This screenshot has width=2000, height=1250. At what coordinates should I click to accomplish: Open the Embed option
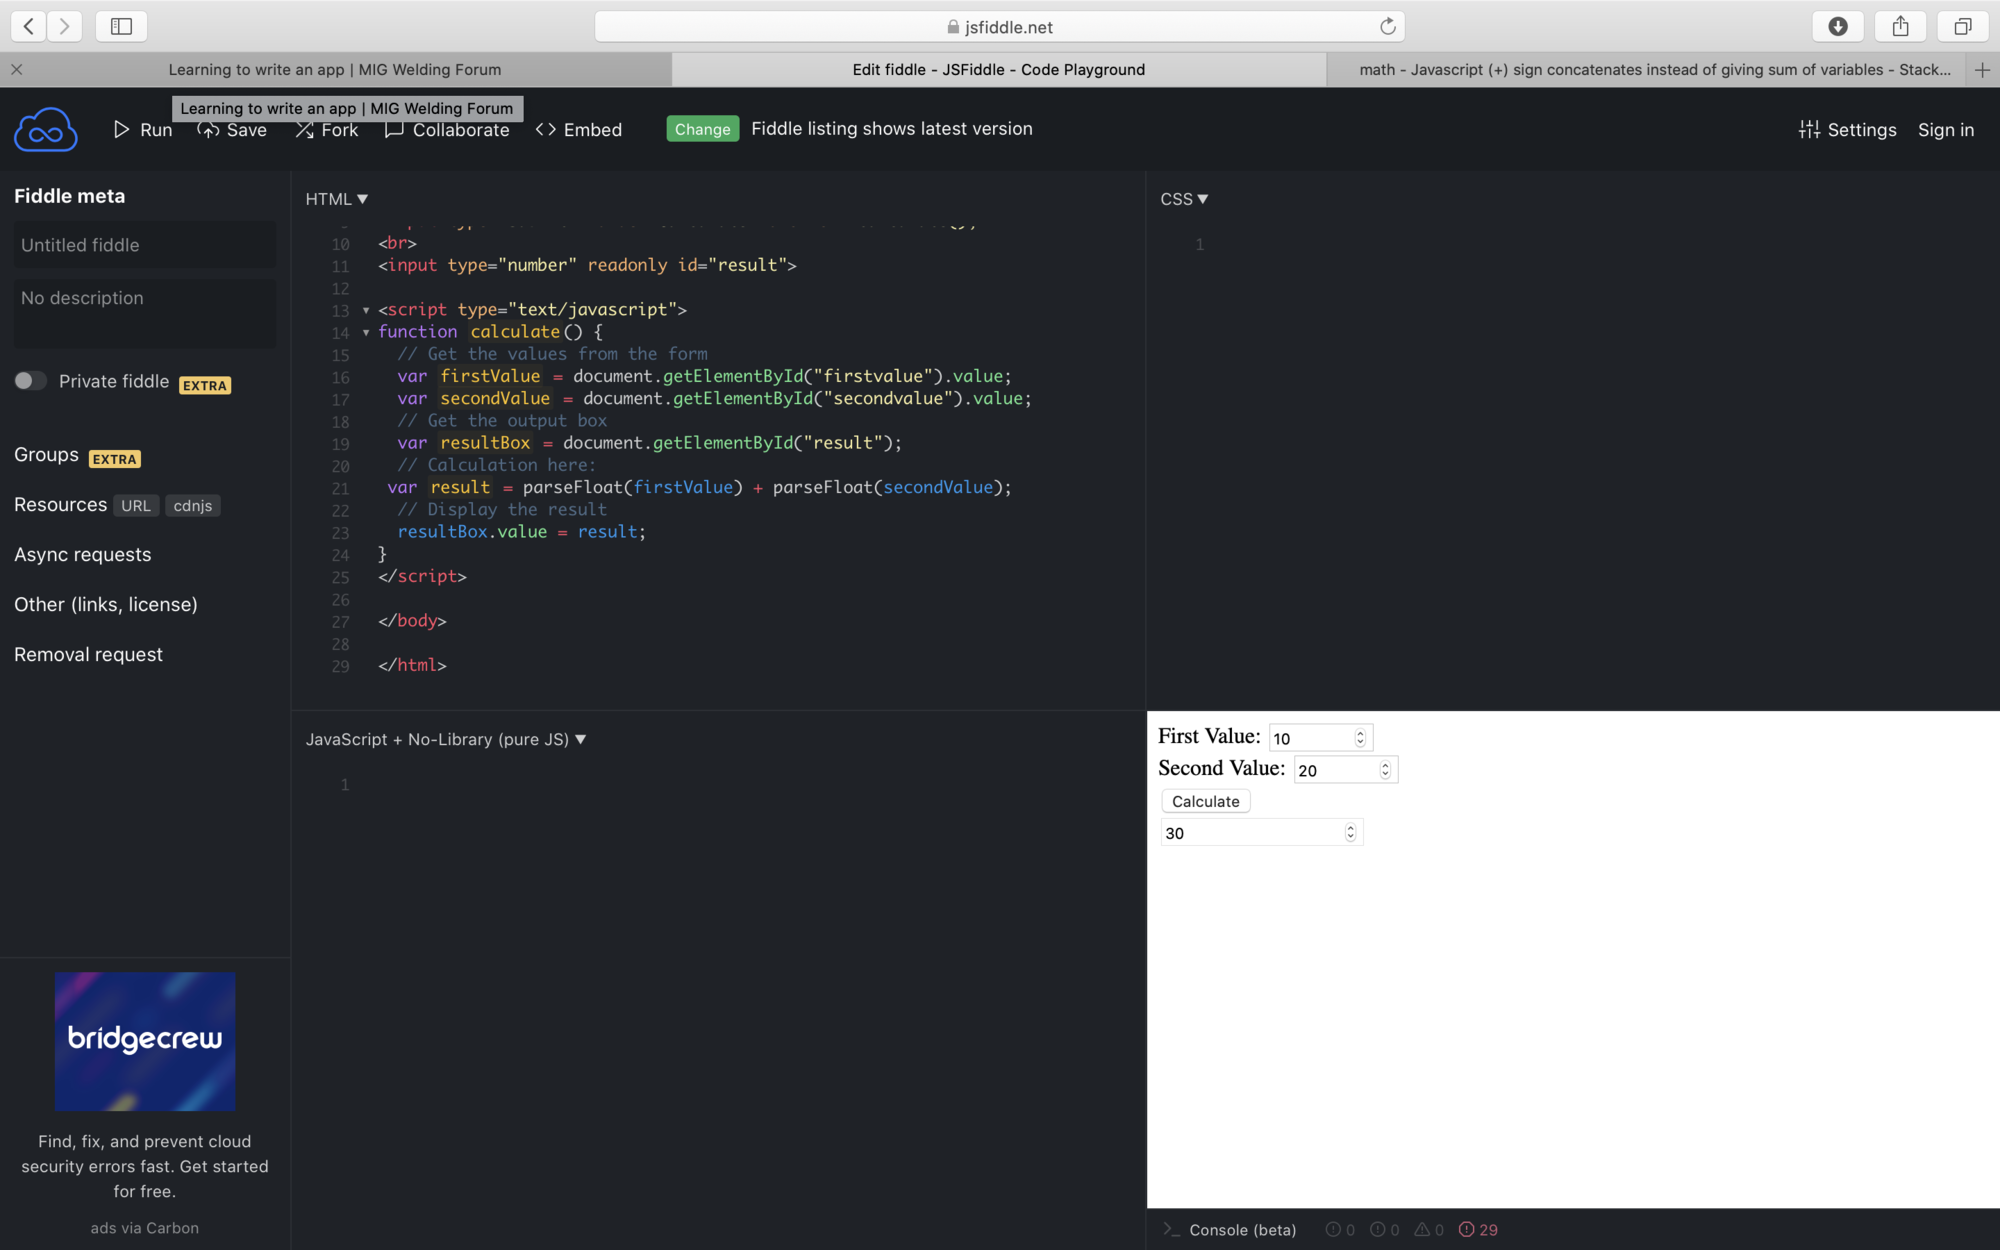click(579, 130)
